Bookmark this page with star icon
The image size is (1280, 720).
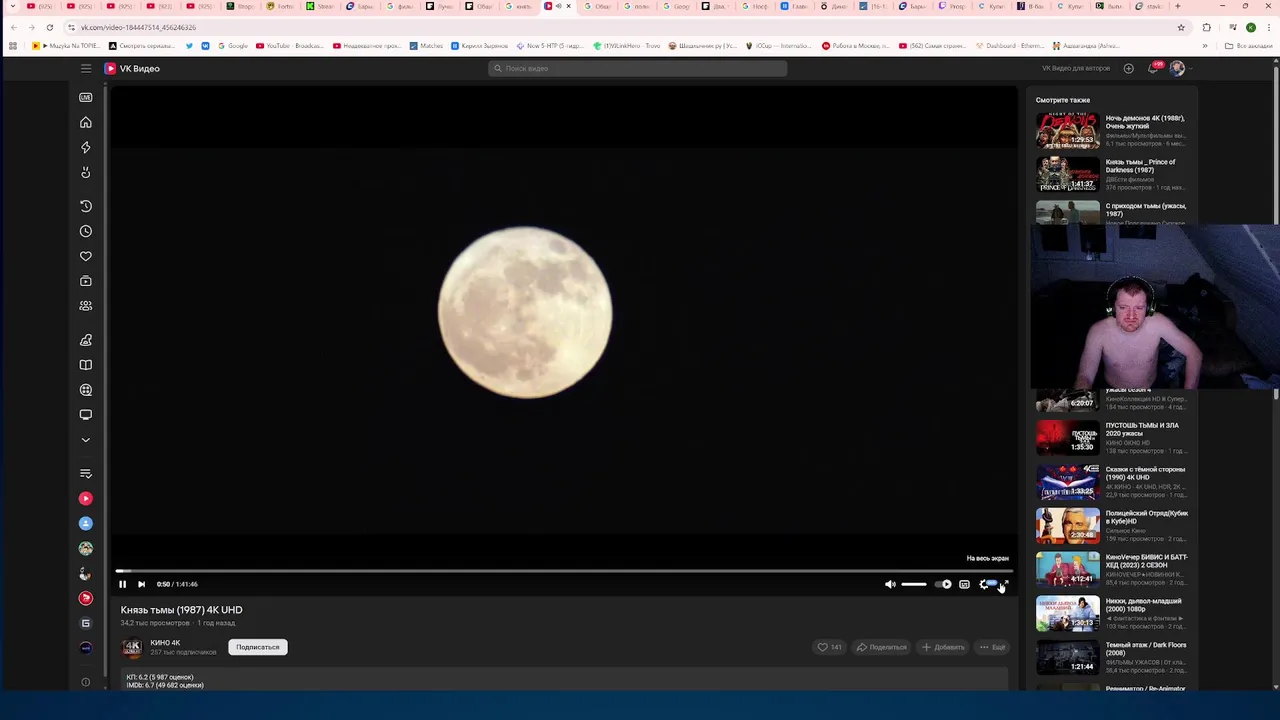tap(1181, 27)
